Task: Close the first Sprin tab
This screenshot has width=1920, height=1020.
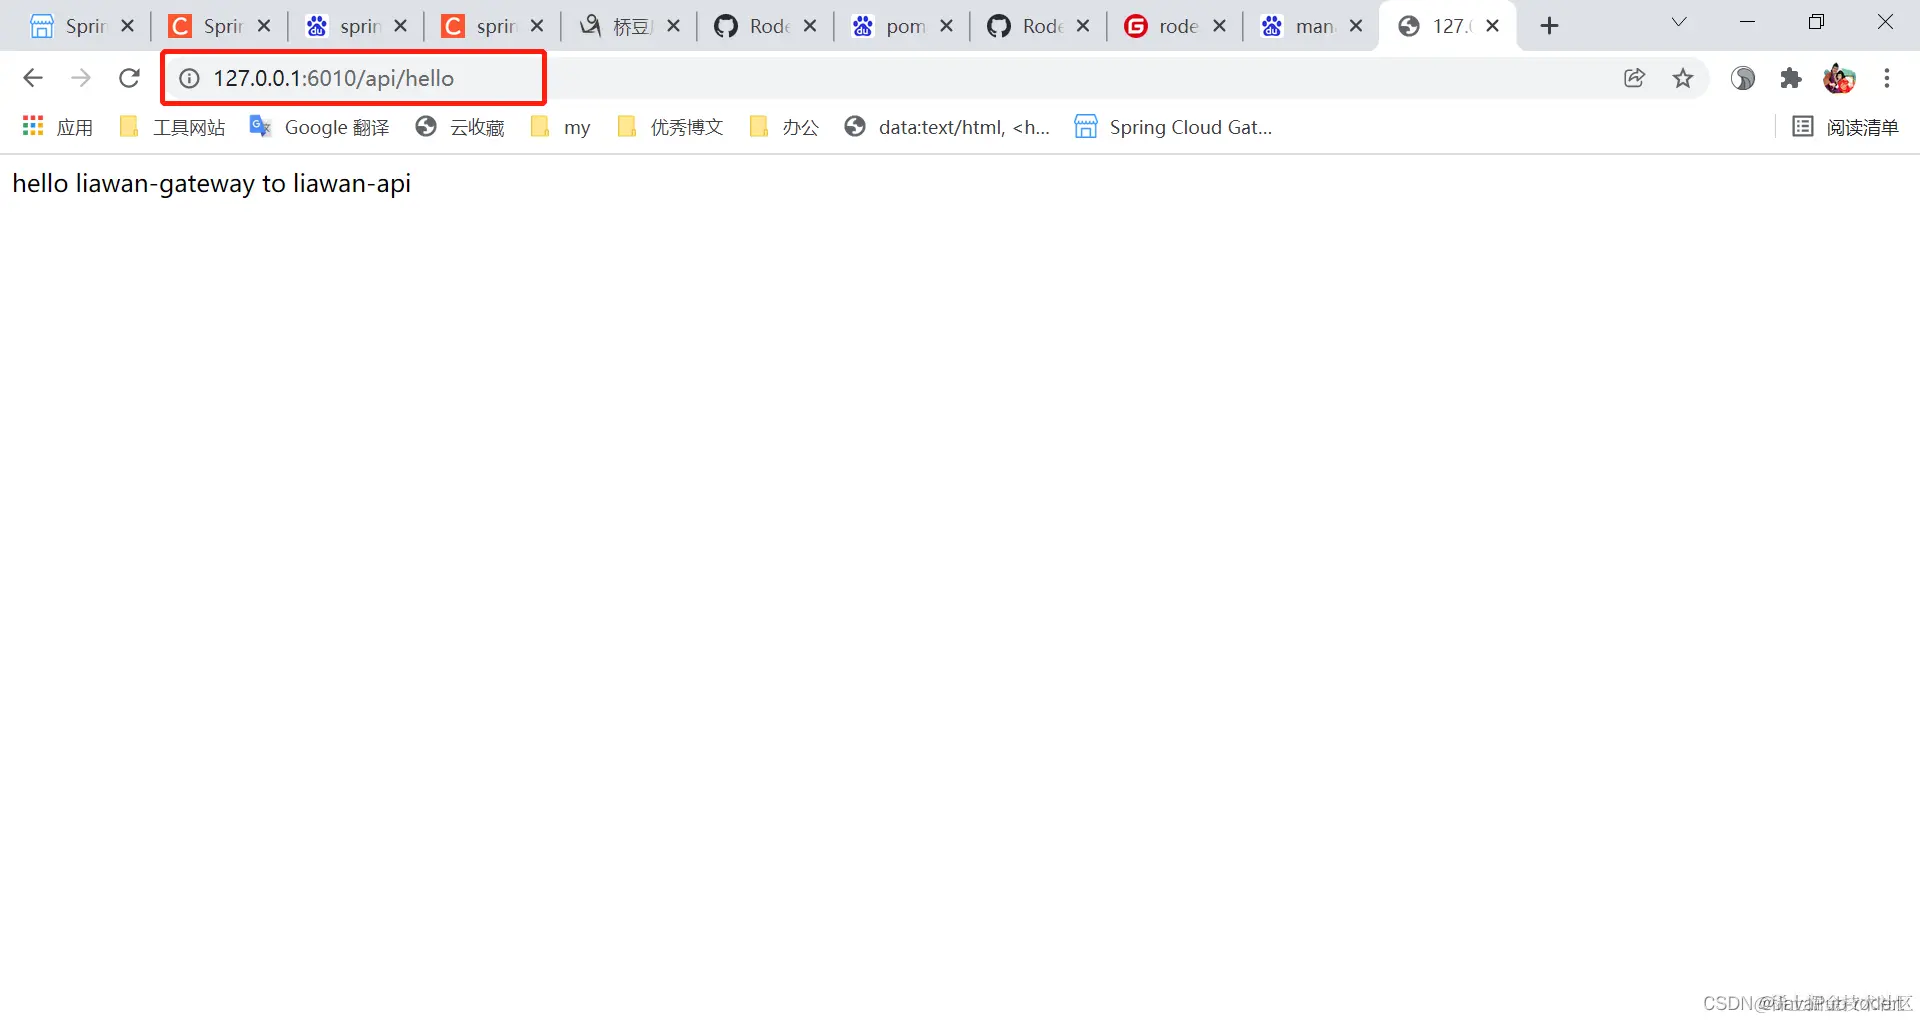Action: (x=127, y=26)
